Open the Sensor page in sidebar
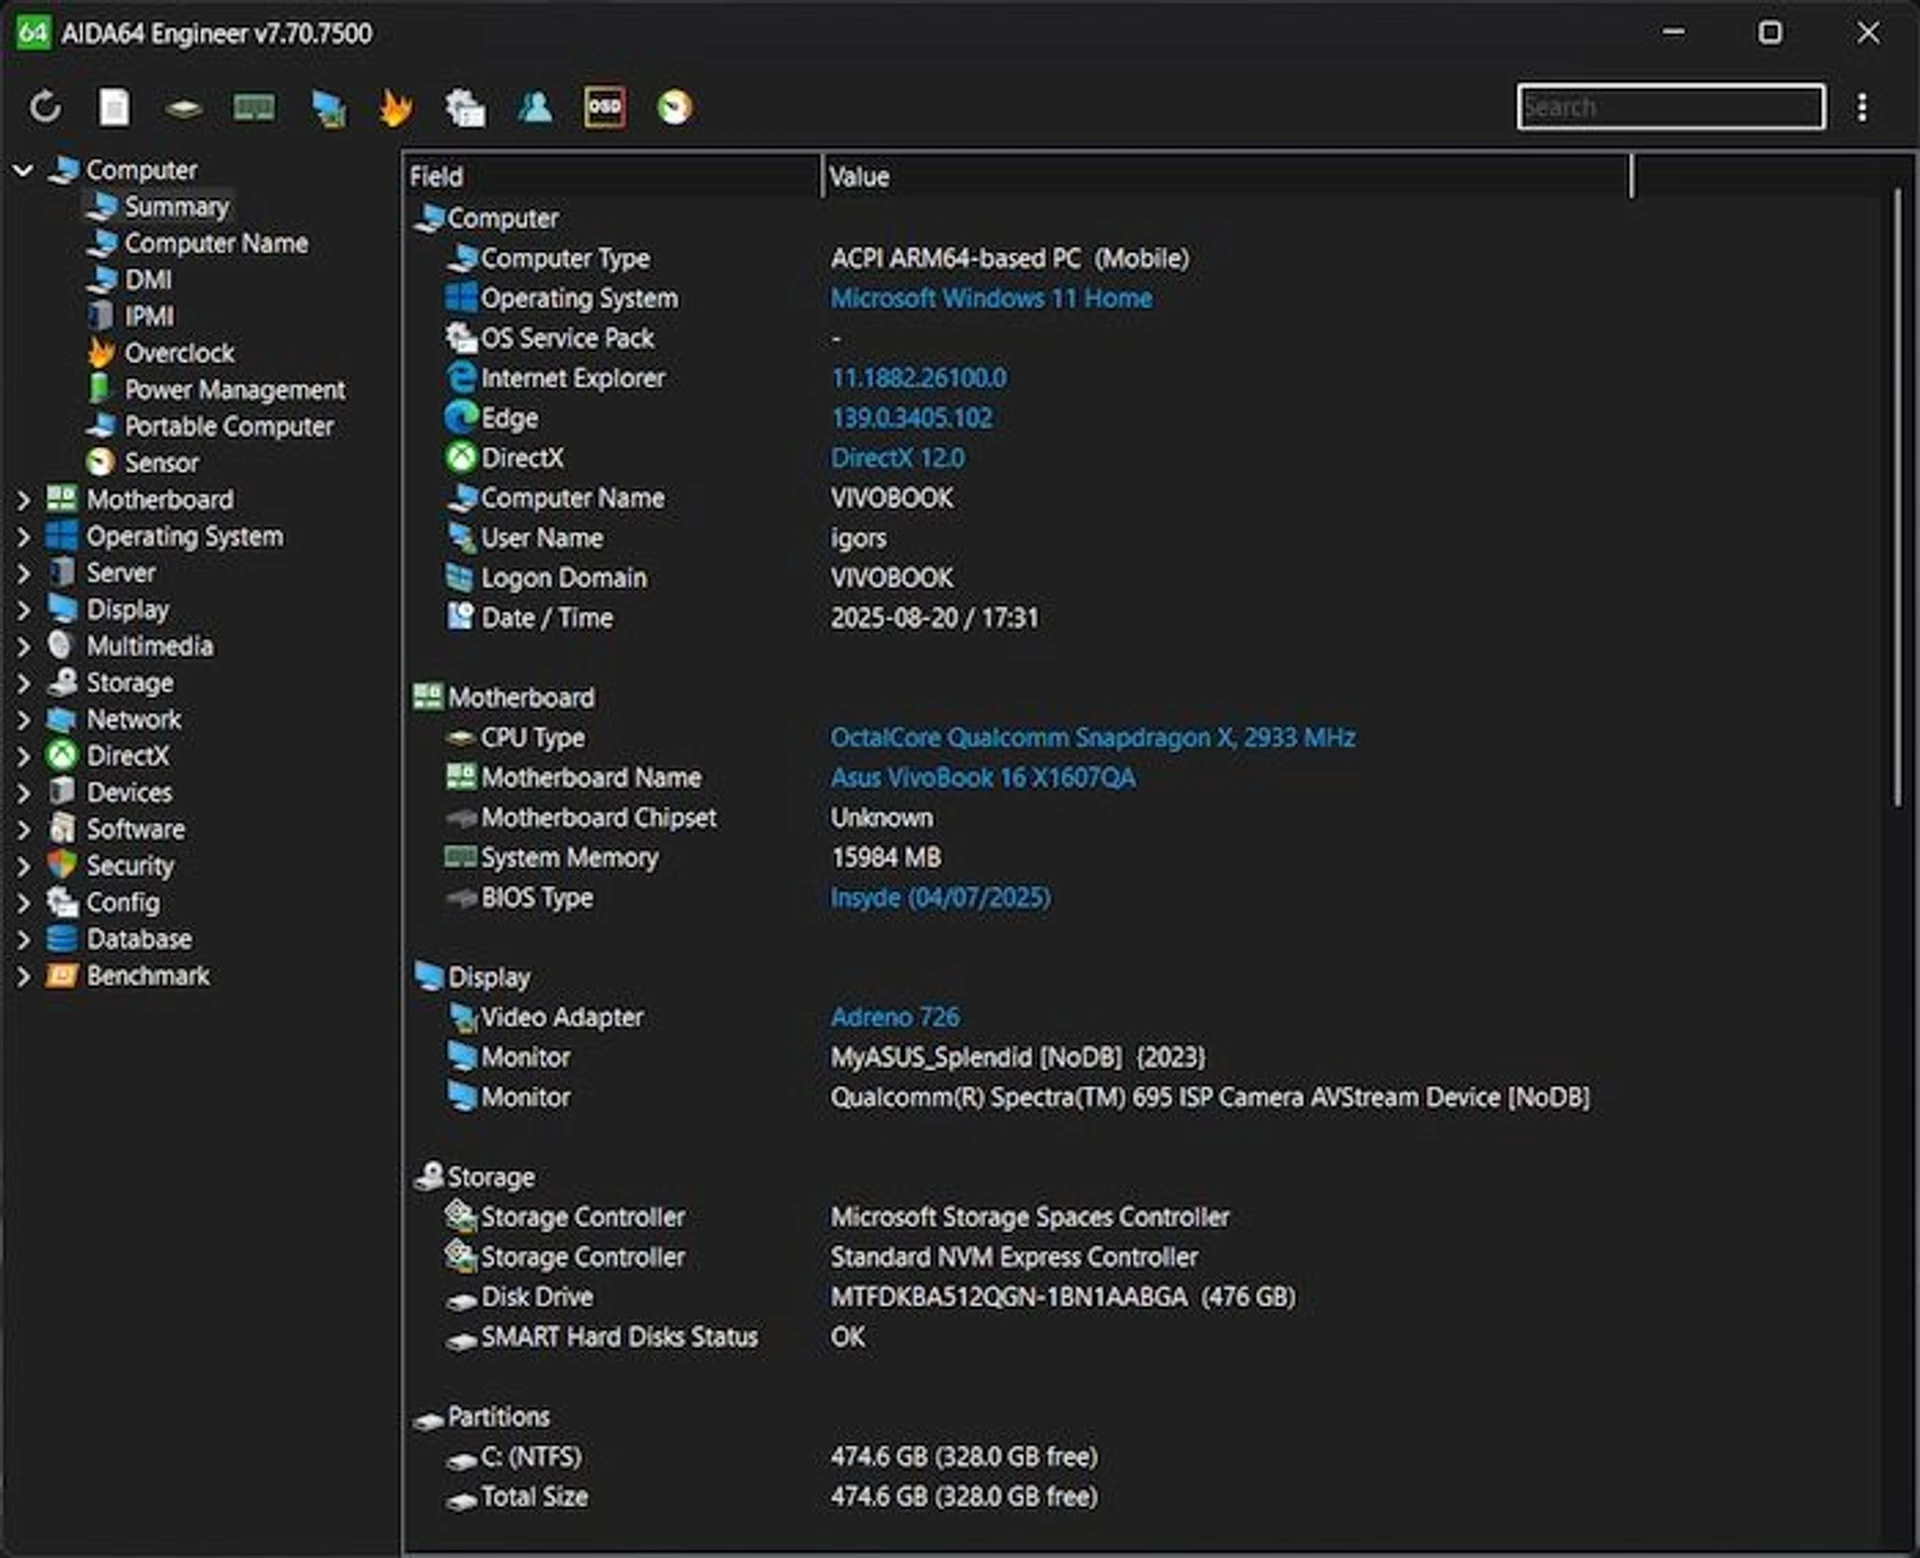This screenshot has height=1558, width=1920. 161,463
